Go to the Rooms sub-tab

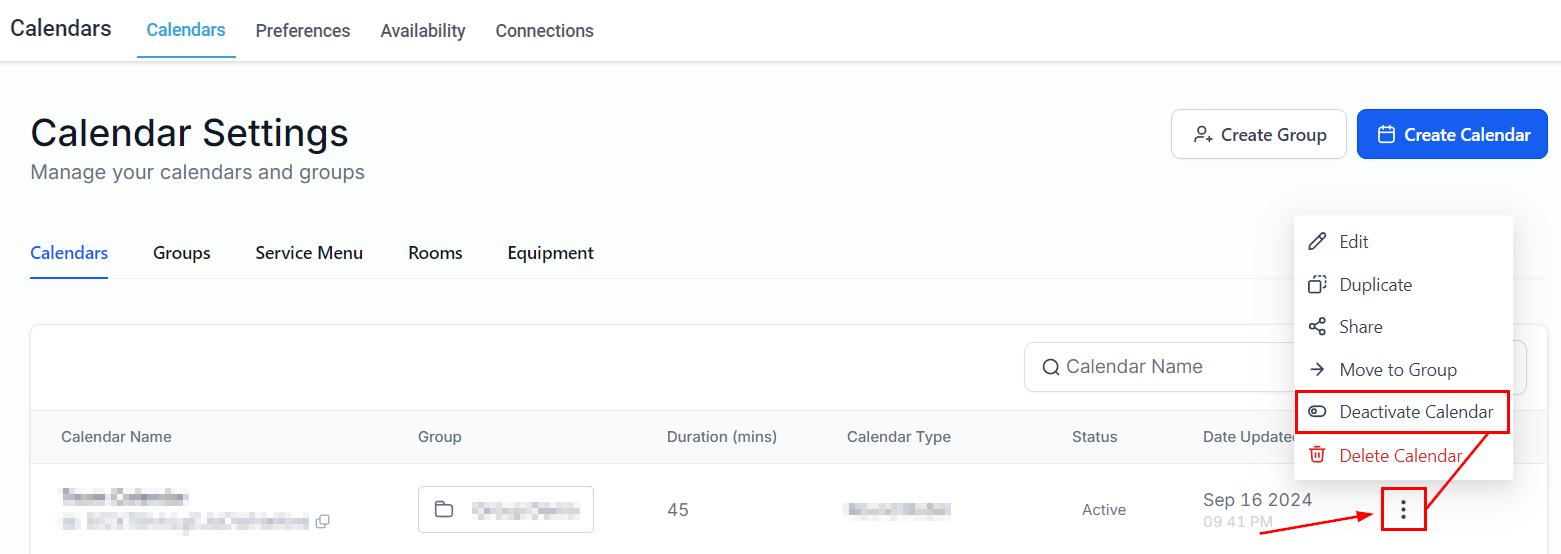tap(435, 253)
